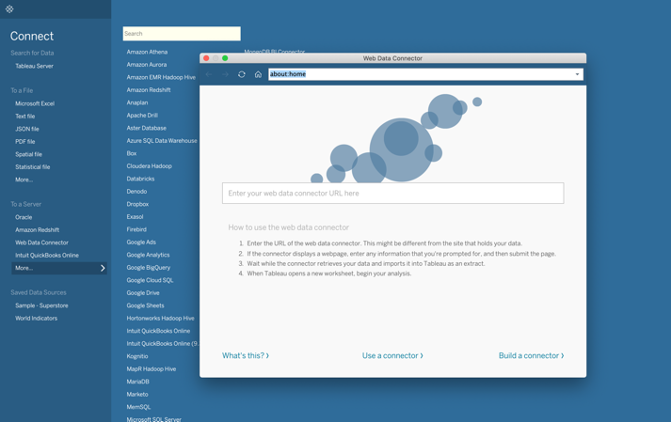672x422 pixels.
Task: Choose Amazon Athena connector
Action: pyautogui.click(x=147, y=52)
